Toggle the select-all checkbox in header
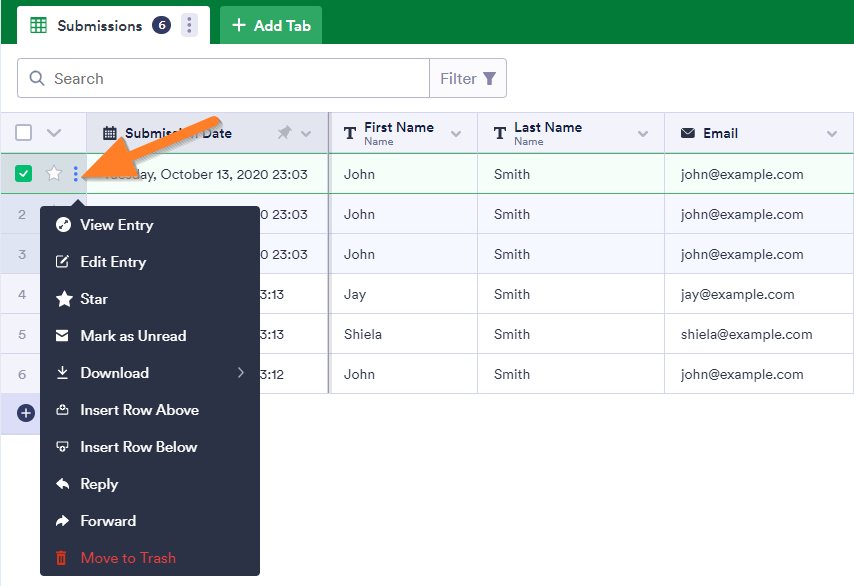This screenshot has height=586, width=854. (x=24, y=133)
